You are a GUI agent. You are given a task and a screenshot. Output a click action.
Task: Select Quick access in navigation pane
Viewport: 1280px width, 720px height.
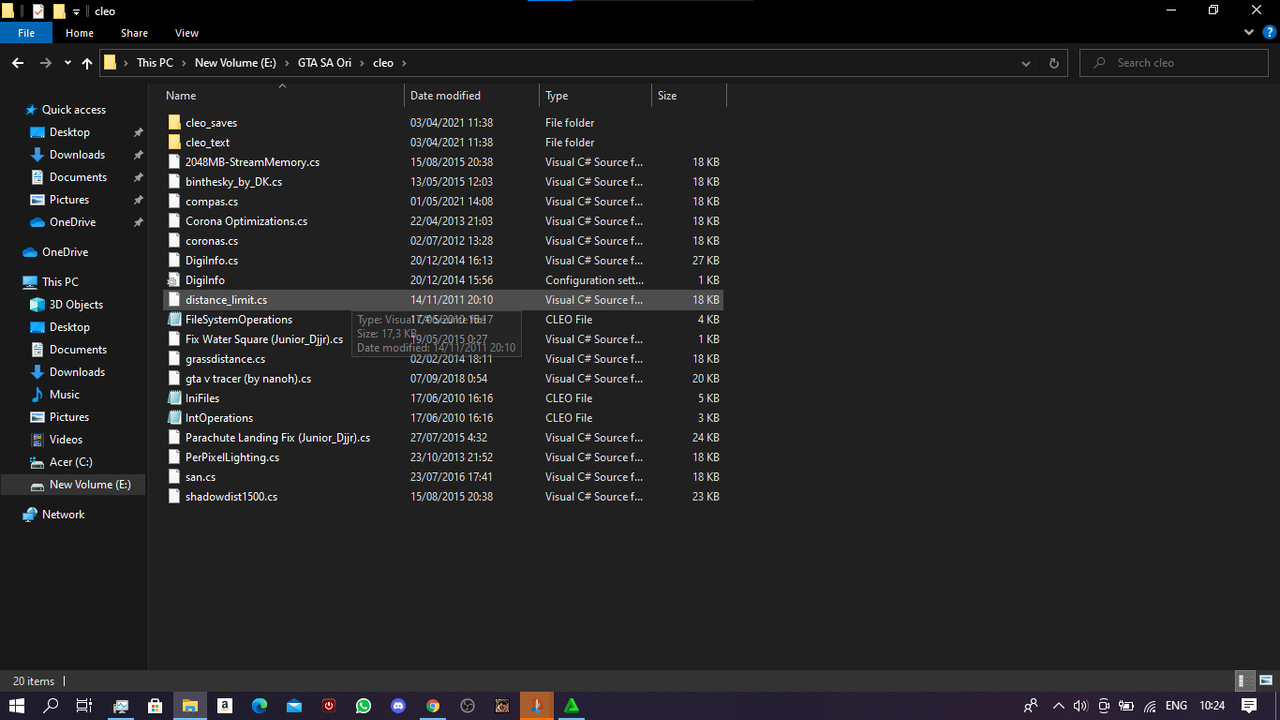[x=73, y=110]
